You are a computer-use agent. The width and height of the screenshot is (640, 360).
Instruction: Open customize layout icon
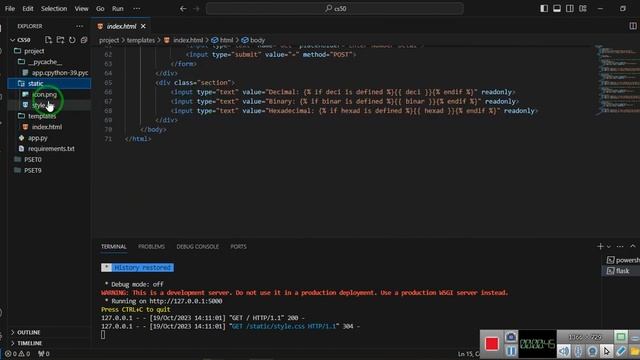coord(583,8)
